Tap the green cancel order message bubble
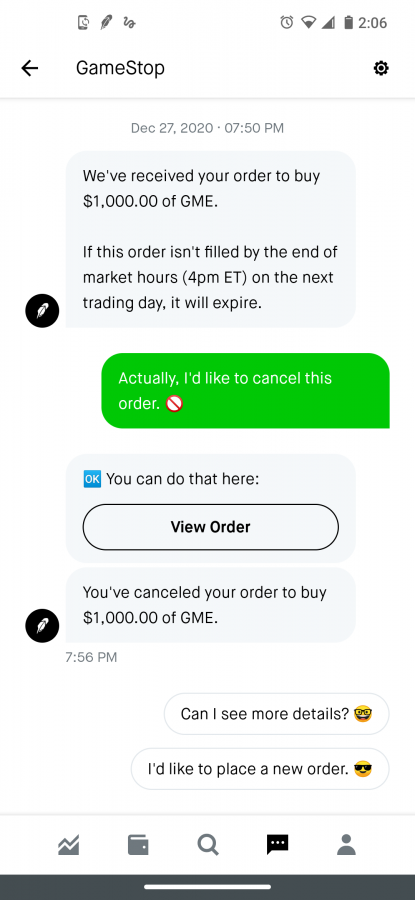The width and height of the screenshot is (415, 900). (x=245, y=391)
